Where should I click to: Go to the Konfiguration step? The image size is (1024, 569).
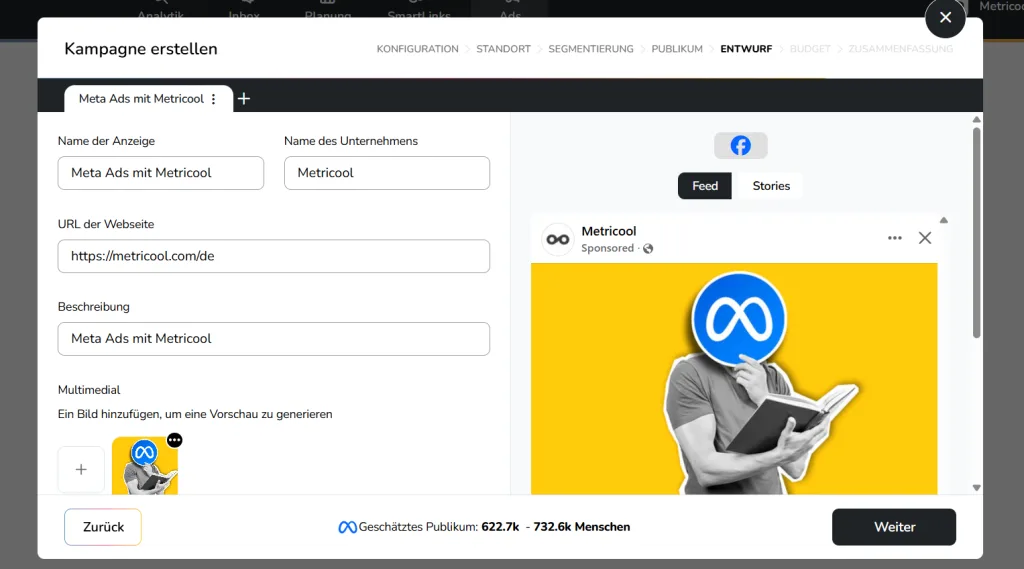(x=417, y=49)
